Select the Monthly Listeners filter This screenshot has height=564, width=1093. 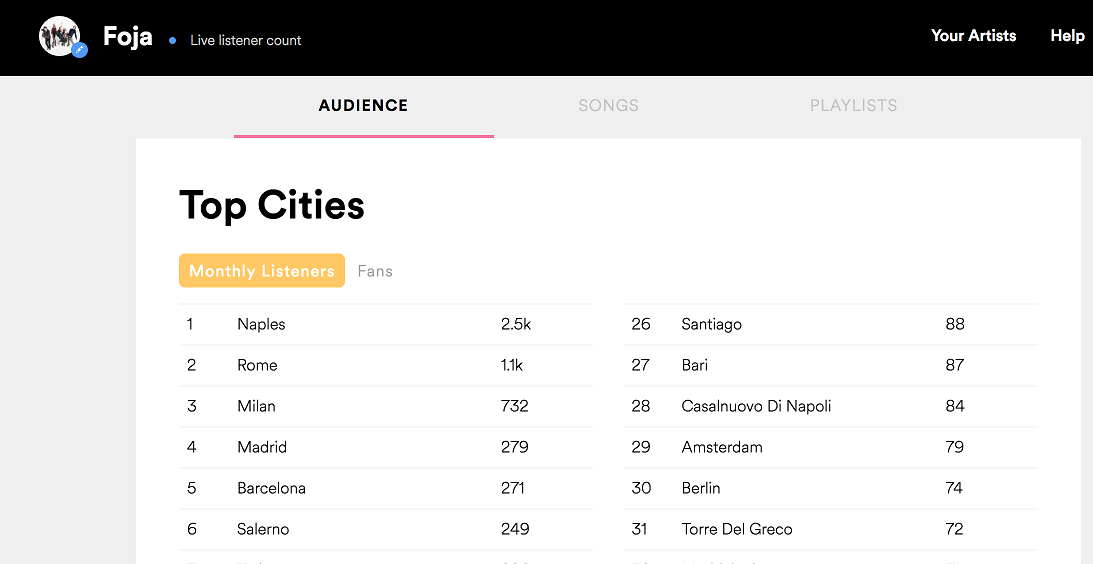pyautogui.click(x=262, y=271)
